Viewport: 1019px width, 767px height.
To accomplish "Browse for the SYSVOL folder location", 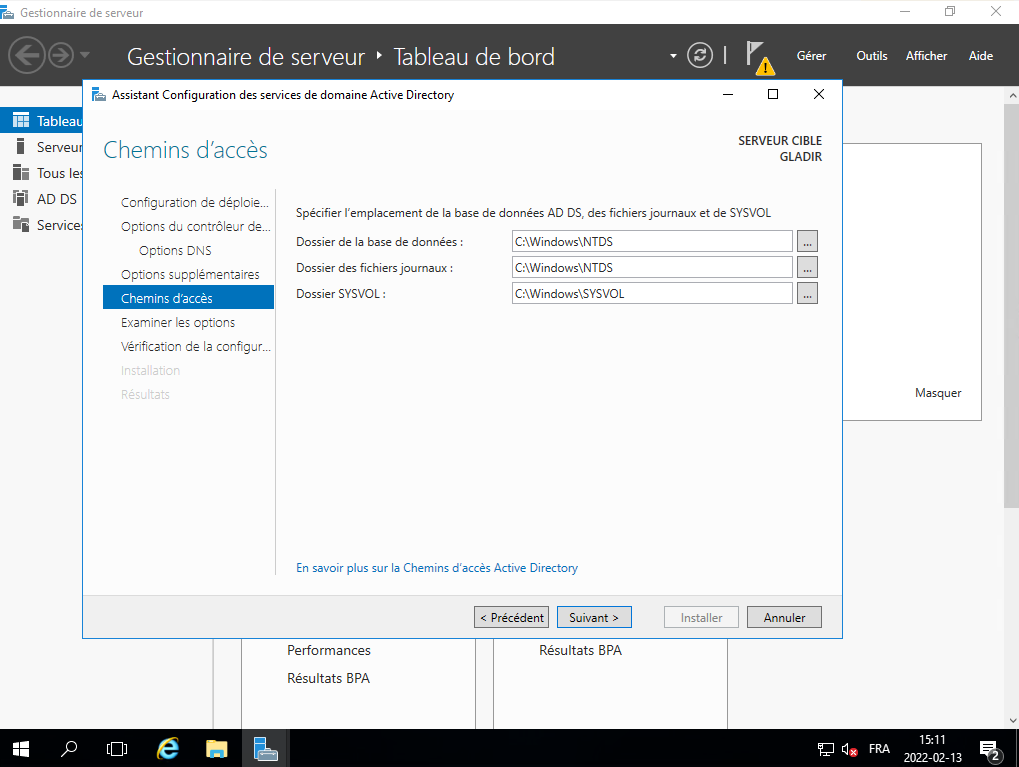I will [807, 293].
